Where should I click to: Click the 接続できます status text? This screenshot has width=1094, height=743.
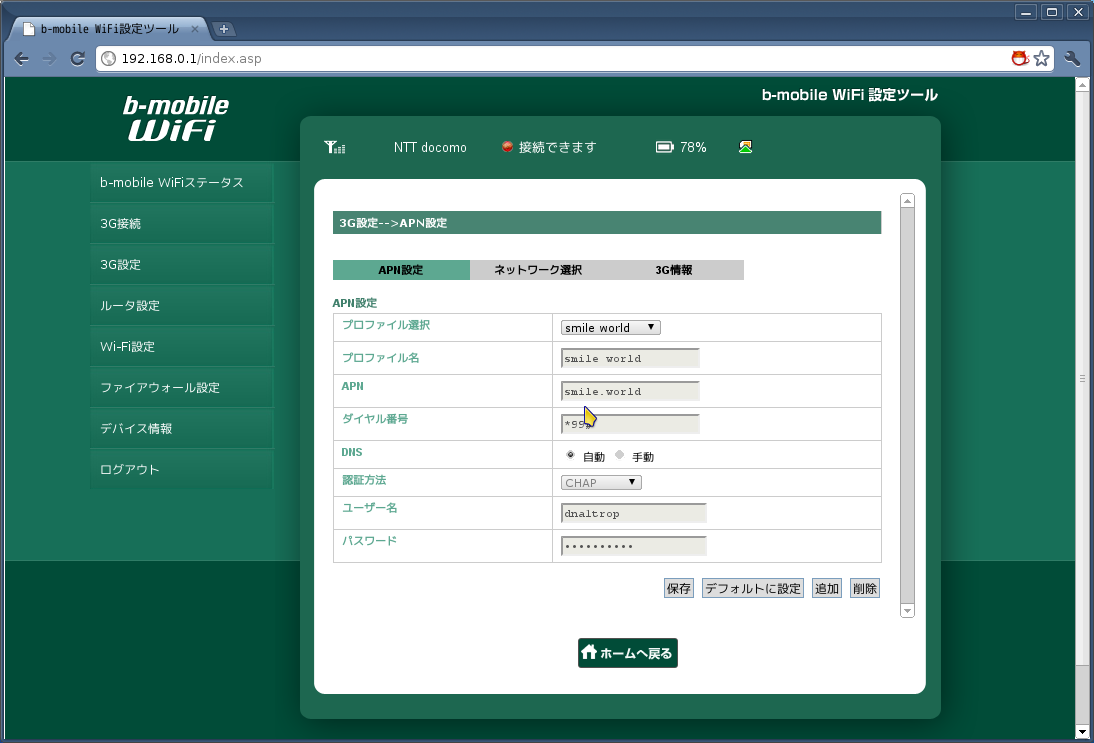click(x=557, y=147)
